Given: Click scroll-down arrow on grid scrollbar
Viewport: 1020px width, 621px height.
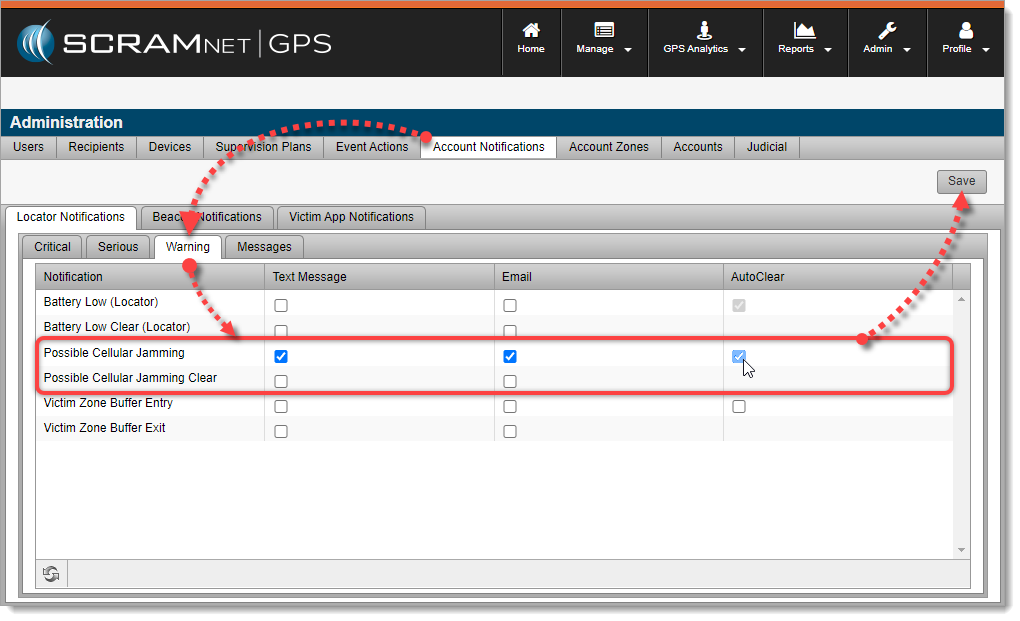Looking at the screenshot, I should pyautogui.click(x=962, y=550).
